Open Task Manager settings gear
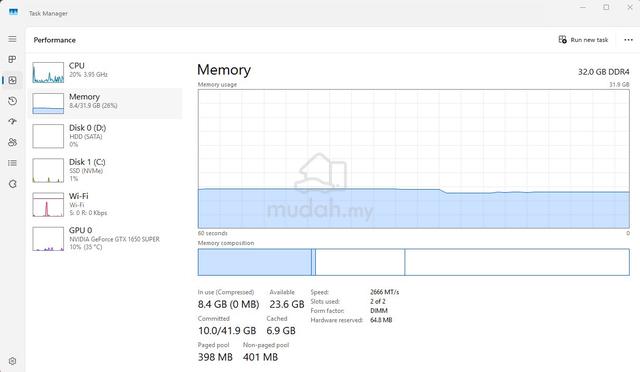This screenshot has width=640, height=372. click(12, 361)
